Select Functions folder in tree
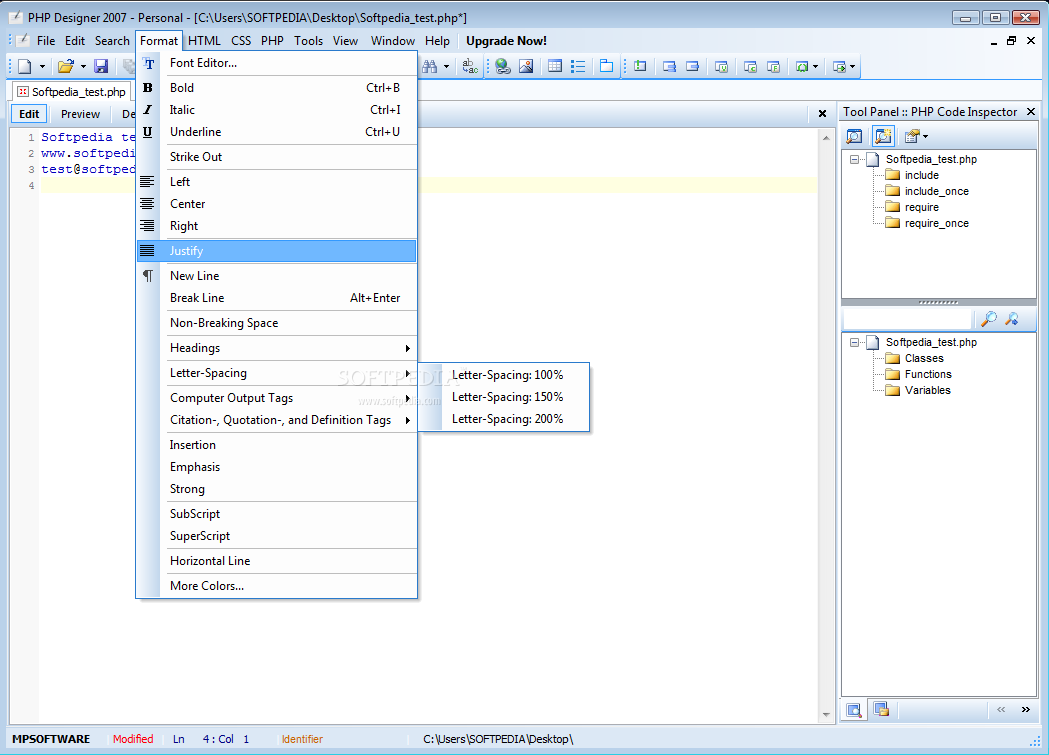The width and height of the screenshot is (1049, 755). tap(927, 374)
